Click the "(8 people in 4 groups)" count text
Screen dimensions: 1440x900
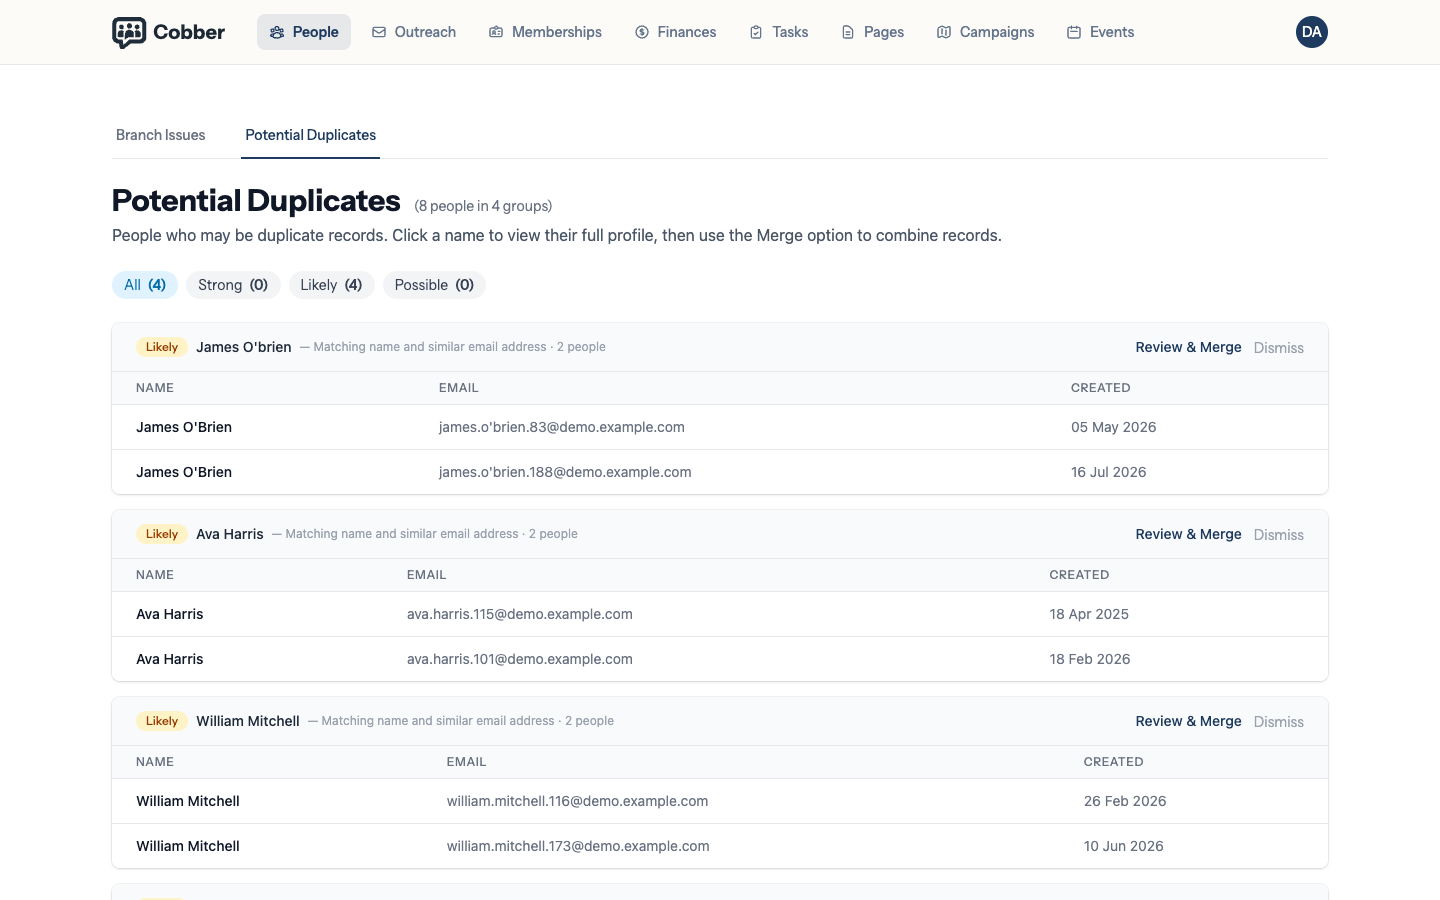(x=483, y=206)
